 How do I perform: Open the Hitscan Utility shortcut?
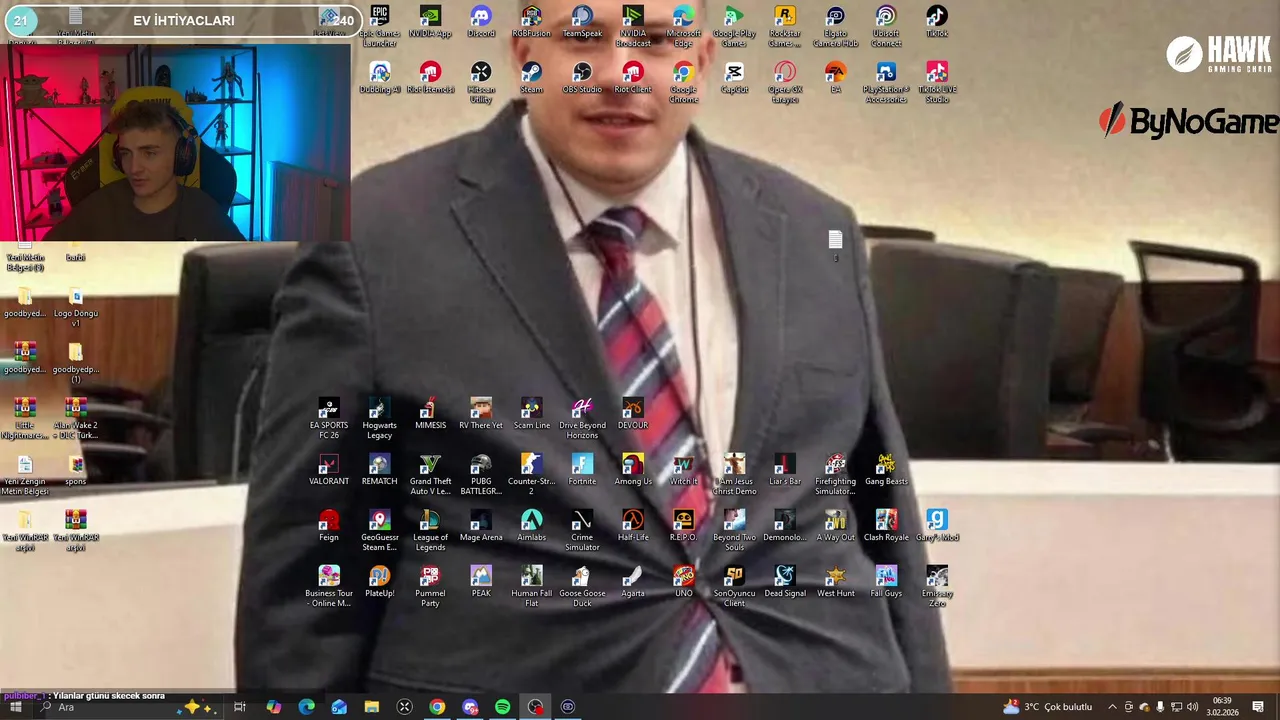[481, 82]
